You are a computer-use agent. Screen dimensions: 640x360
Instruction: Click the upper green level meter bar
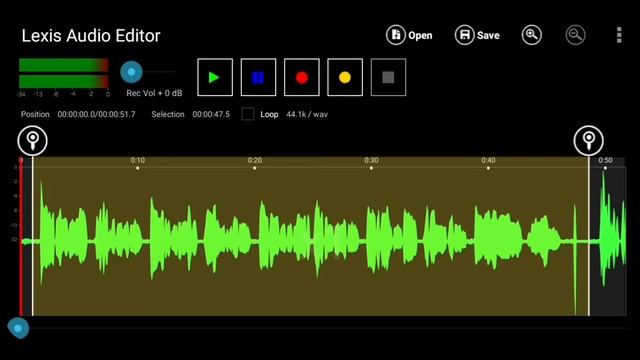pyautogui.click(x=64, y=65)
